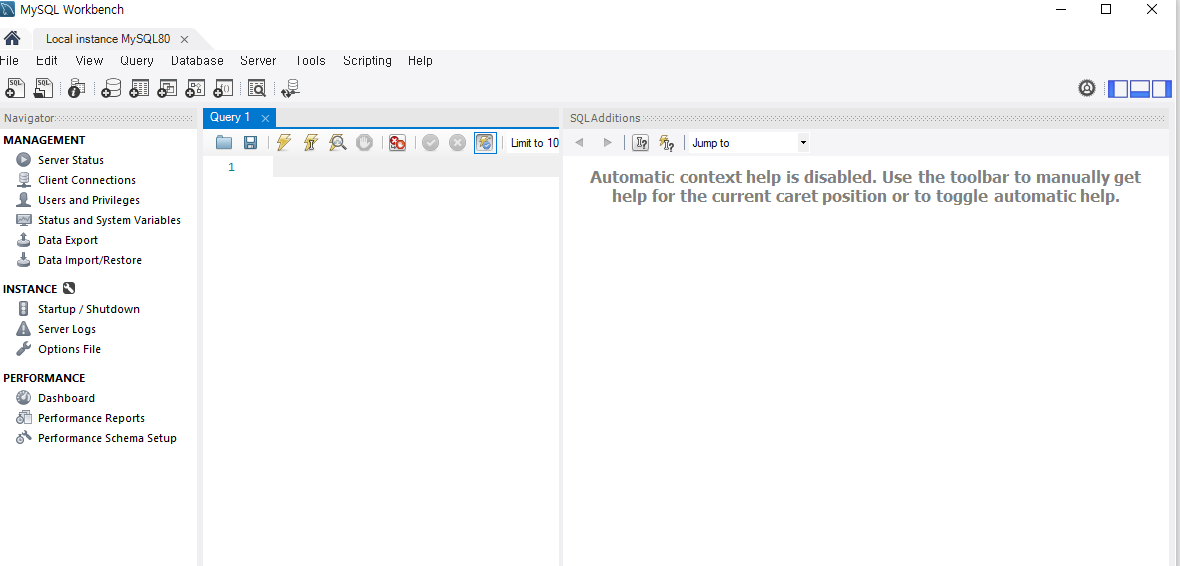This screenshot has height=566, width=1180.
Task: Commit the current transaction
Action: tap(430, 142)
